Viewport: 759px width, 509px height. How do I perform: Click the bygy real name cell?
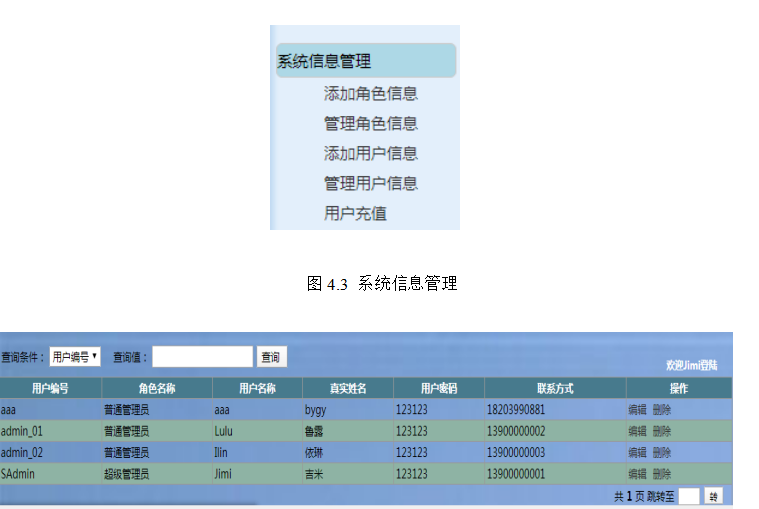point(348,410)
